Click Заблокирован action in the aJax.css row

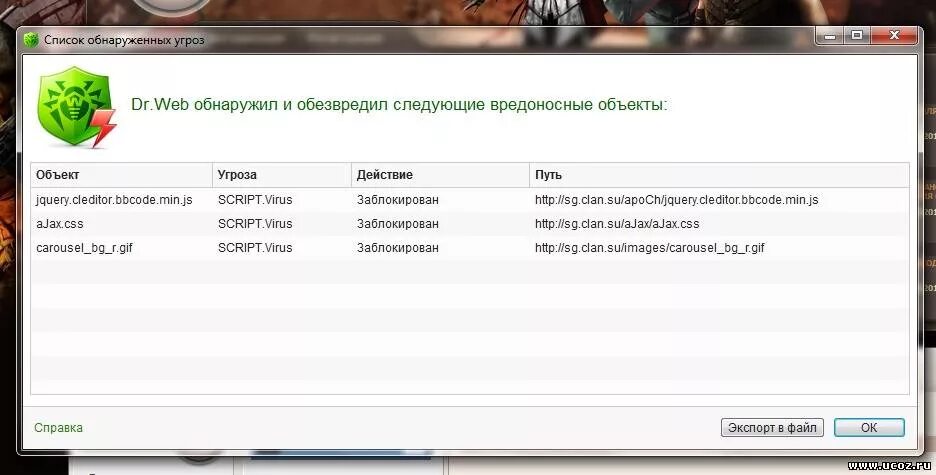[398, 224]
